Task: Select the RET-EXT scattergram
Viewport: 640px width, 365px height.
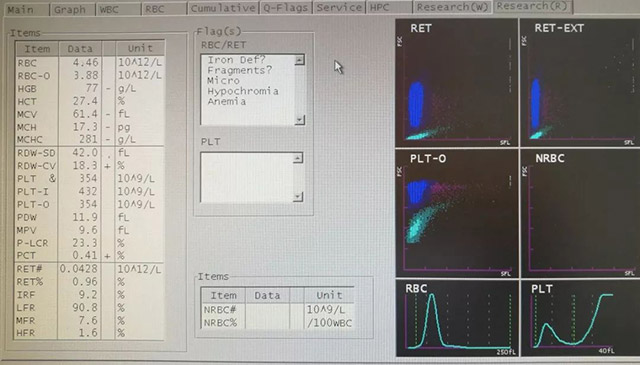Action: [580, 83]
